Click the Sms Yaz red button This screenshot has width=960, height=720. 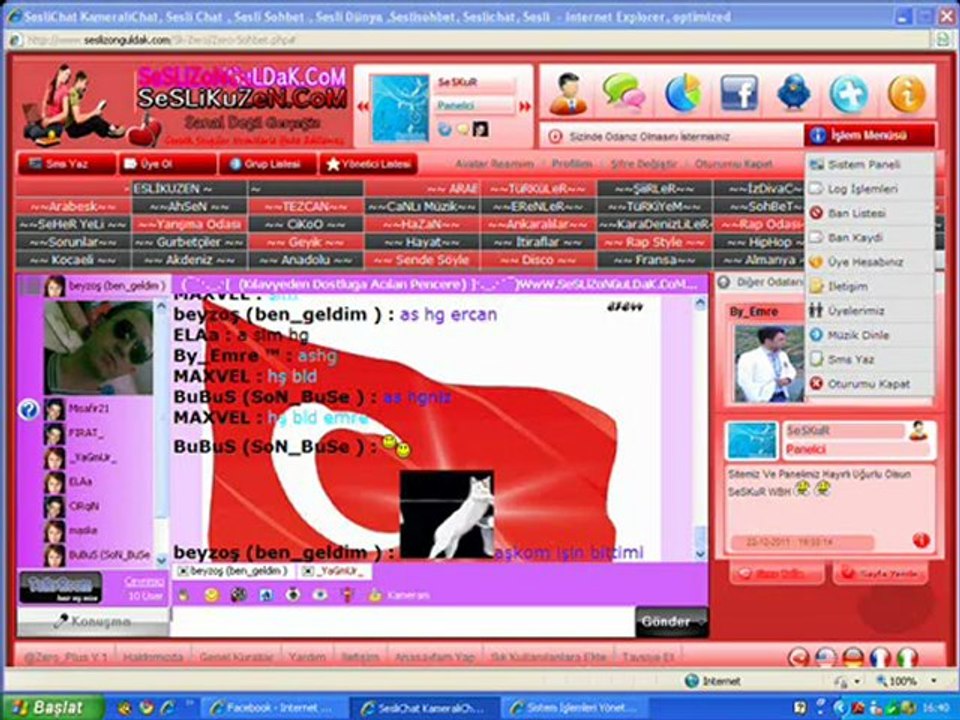(x=67, y=164)
